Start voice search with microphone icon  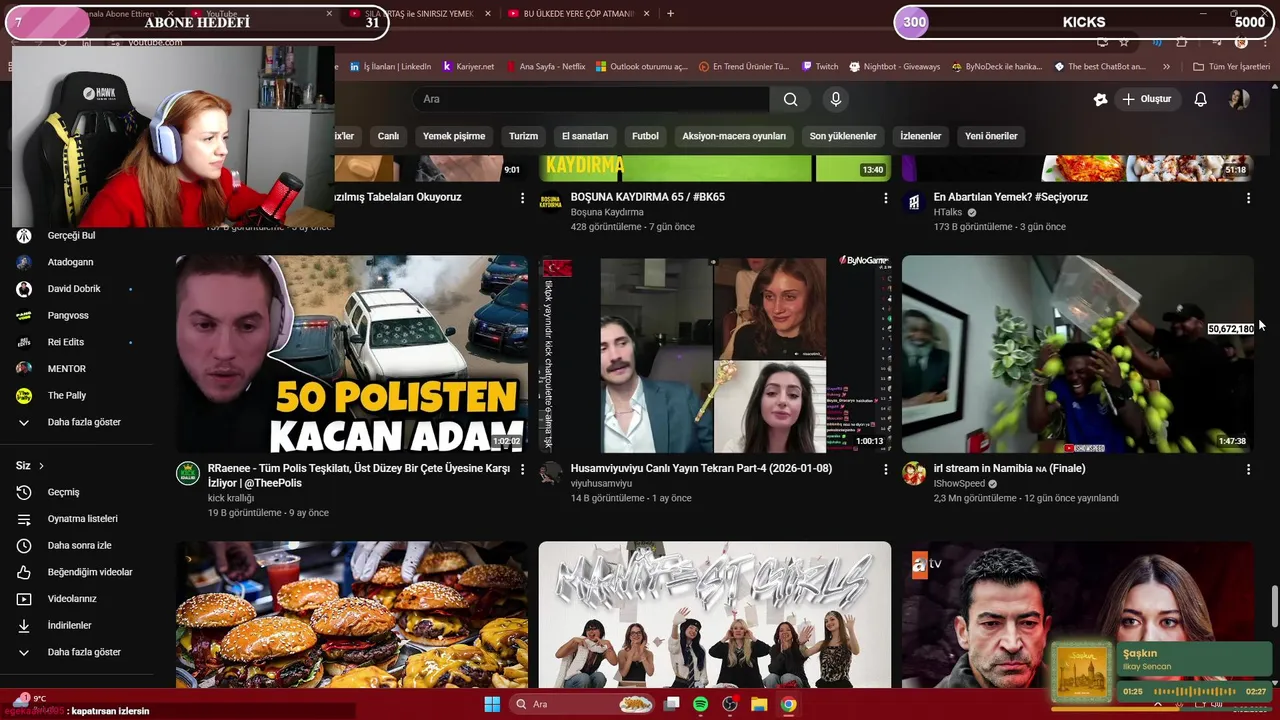[x=836, y=99]
